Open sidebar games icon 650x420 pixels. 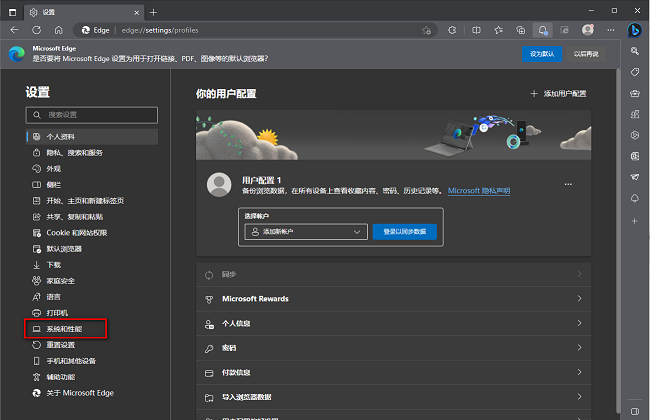click(x=635, y=114)
